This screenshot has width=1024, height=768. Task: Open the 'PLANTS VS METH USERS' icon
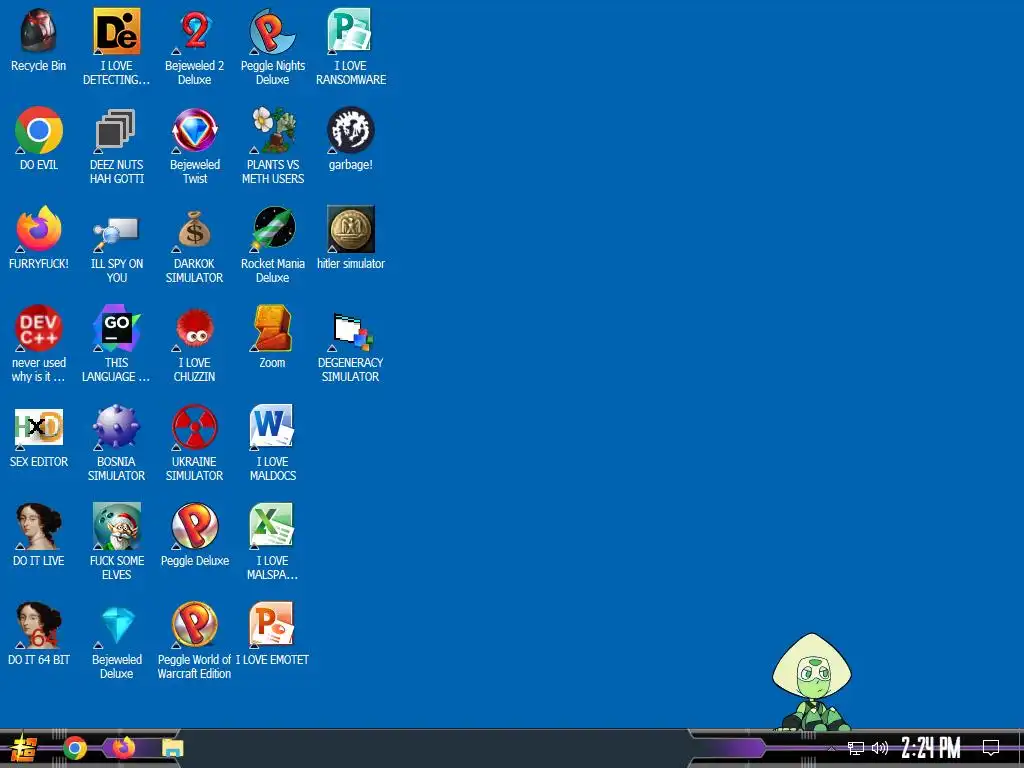point(273,130)
